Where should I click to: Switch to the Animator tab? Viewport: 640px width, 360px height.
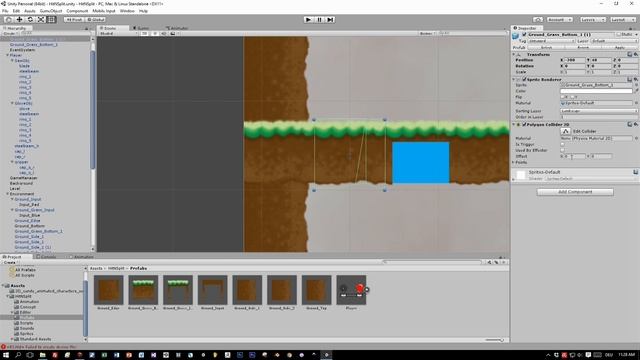[177, 28]
